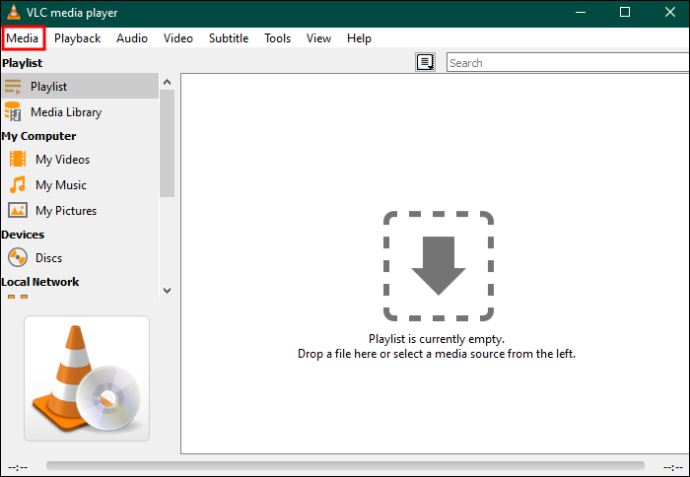Click the Devices section header
690x477 pixels.
point(23,235)
